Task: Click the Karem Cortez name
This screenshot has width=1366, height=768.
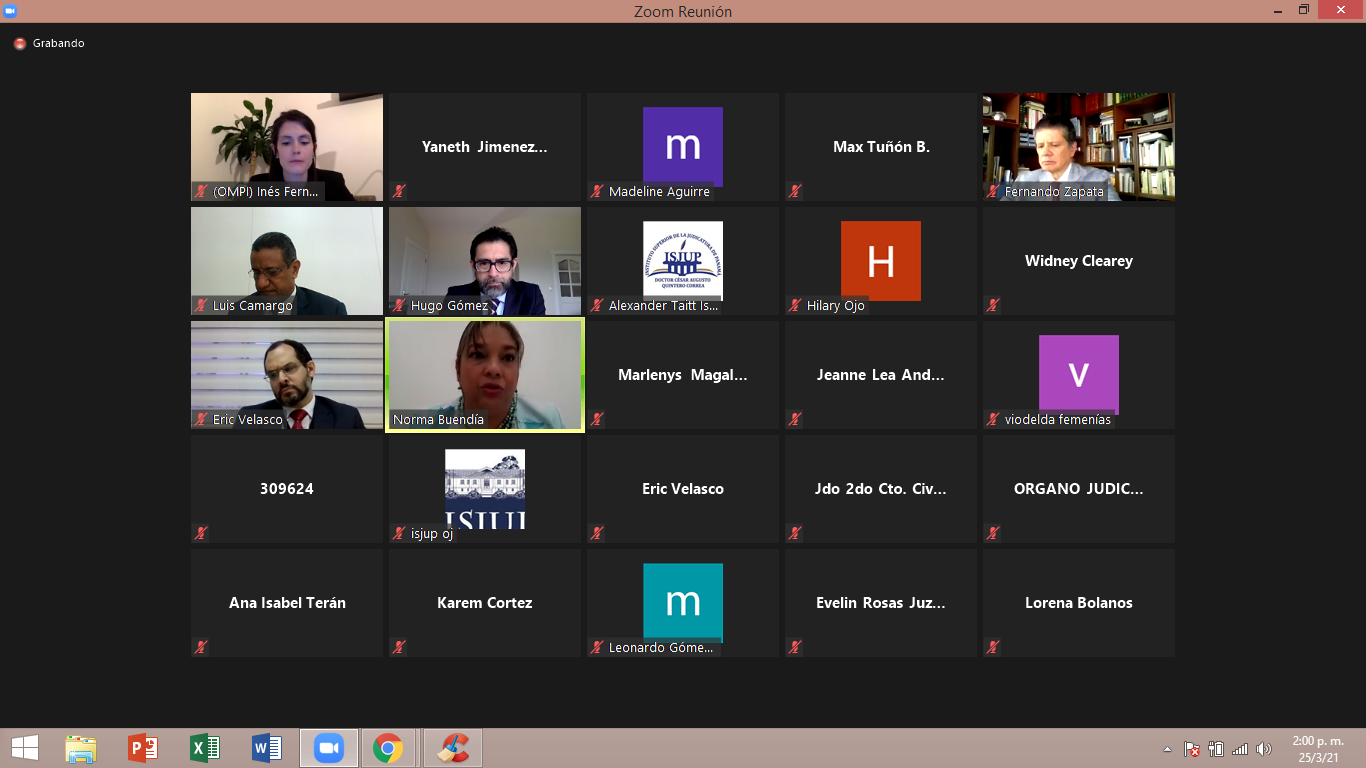Action: [485, 603]
